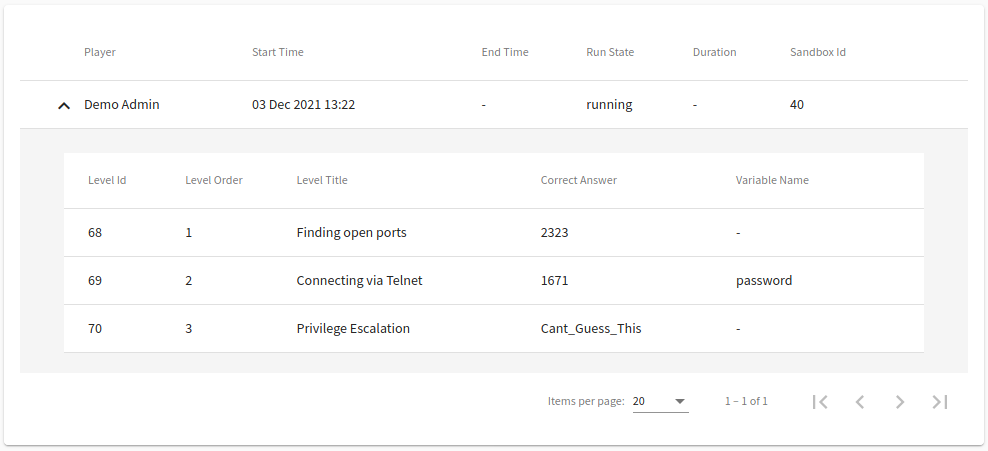Select the Connecting via Telnet level row

coord(494,280)
